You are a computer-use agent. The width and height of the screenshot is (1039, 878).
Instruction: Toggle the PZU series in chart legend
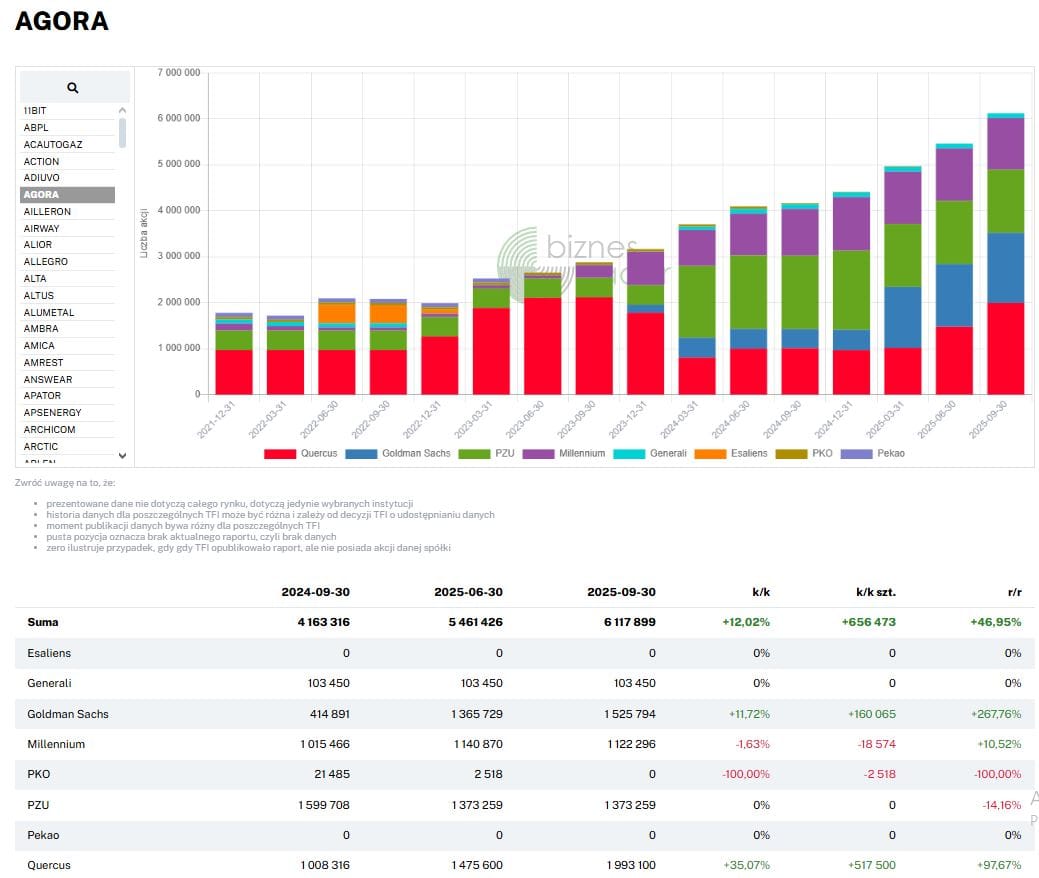pyautogui.click(x=498, y=453)
